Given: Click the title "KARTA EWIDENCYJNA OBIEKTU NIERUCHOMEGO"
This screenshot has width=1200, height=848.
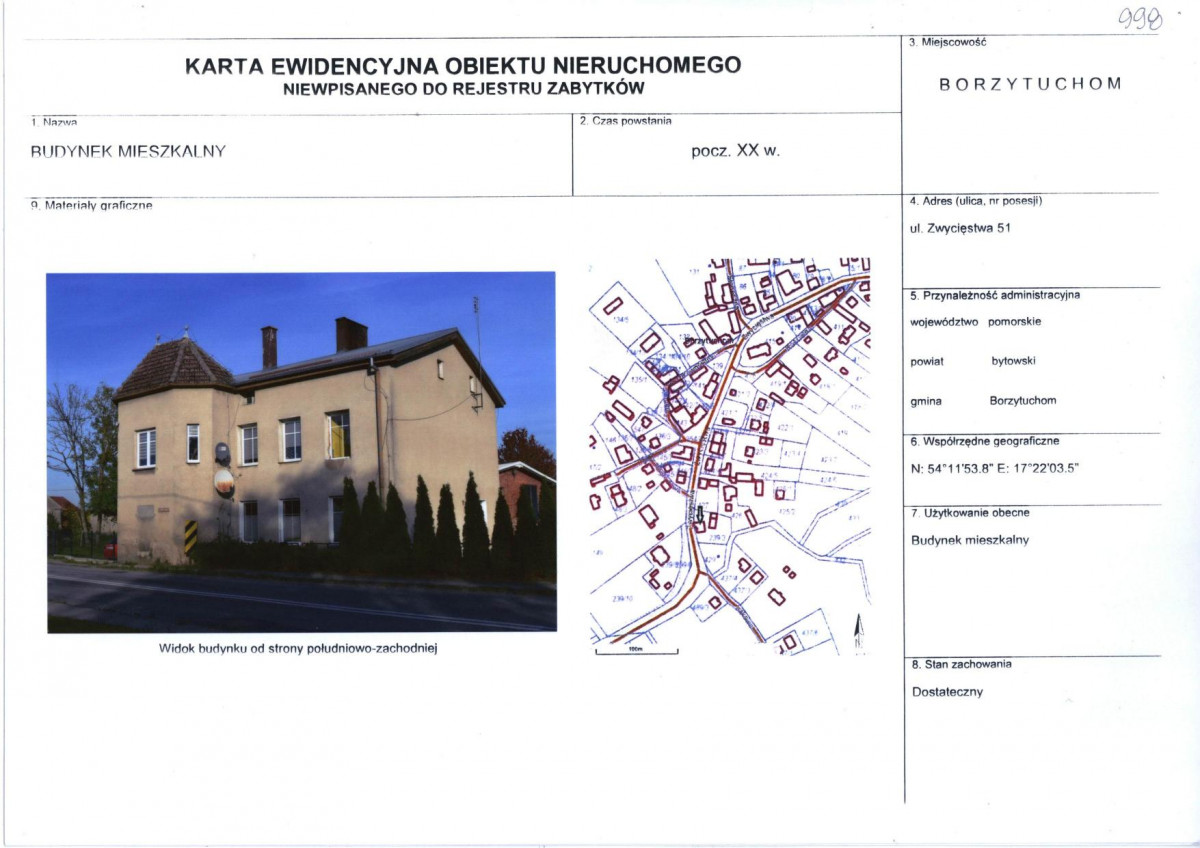Looking at the screenshot, I should (463, 66).
